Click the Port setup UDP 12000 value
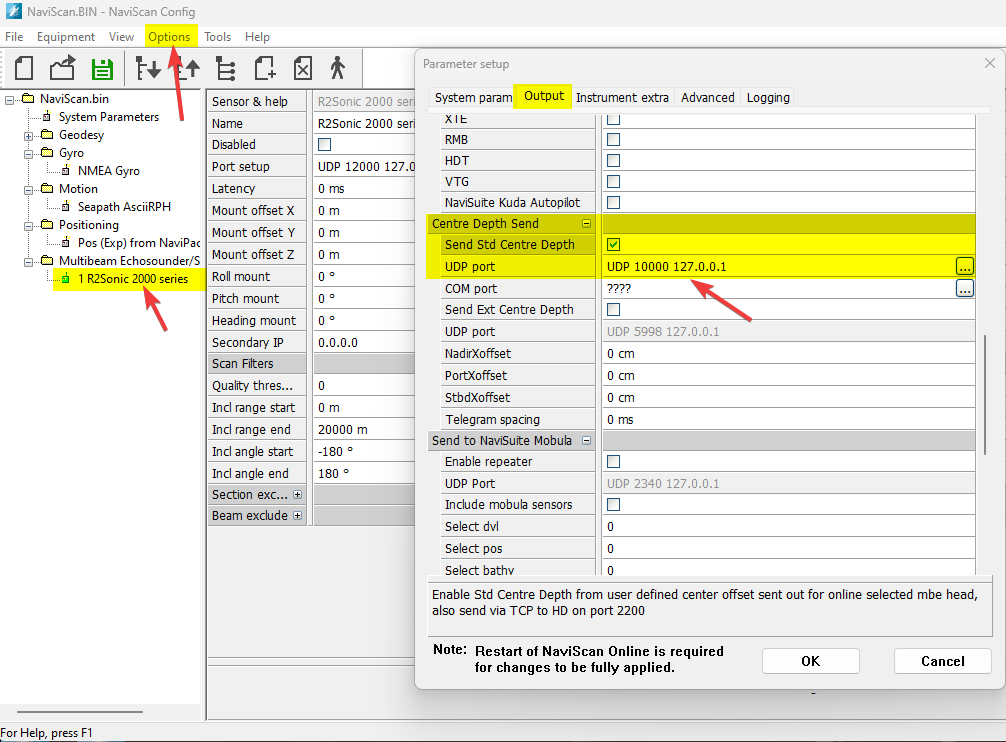1006x742 pixels. point(364,166)
